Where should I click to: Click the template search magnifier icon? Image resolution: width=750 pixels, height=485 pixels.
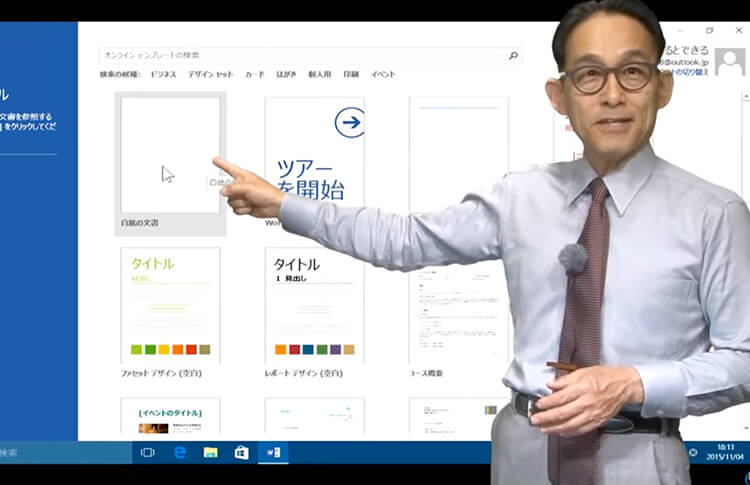click(513, 55)
